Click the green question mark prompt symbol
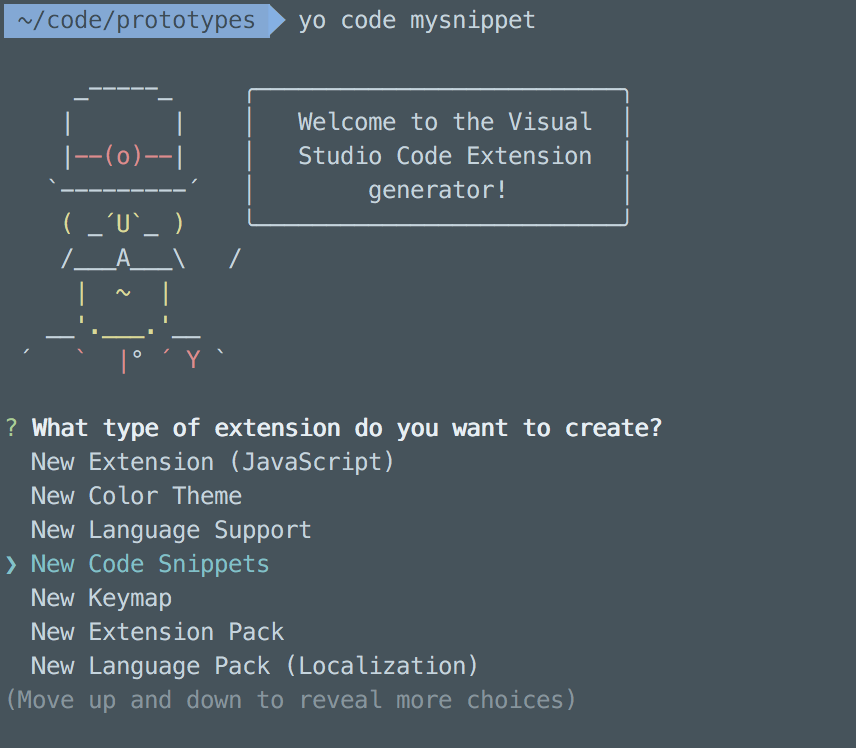The image size is (856, 748). click(11, 428)
